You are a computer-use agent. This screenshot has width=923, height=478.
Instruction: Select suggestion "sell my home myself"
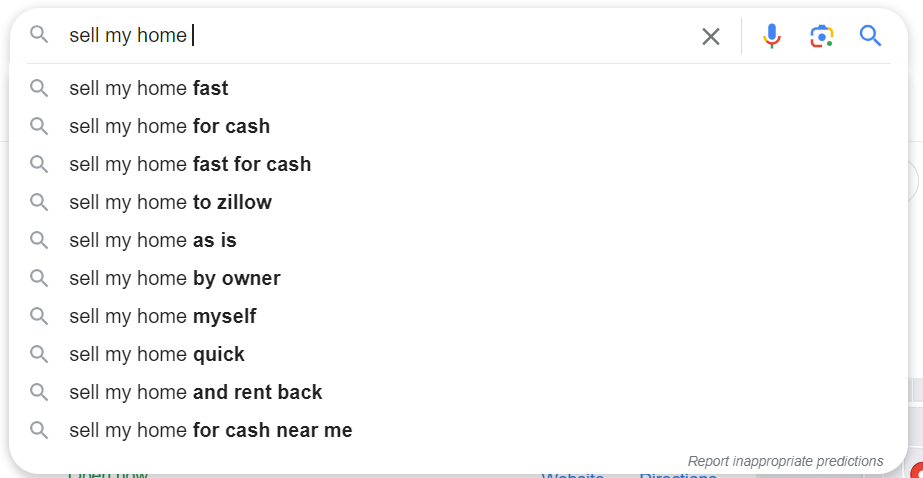click(x=458, y=316)
